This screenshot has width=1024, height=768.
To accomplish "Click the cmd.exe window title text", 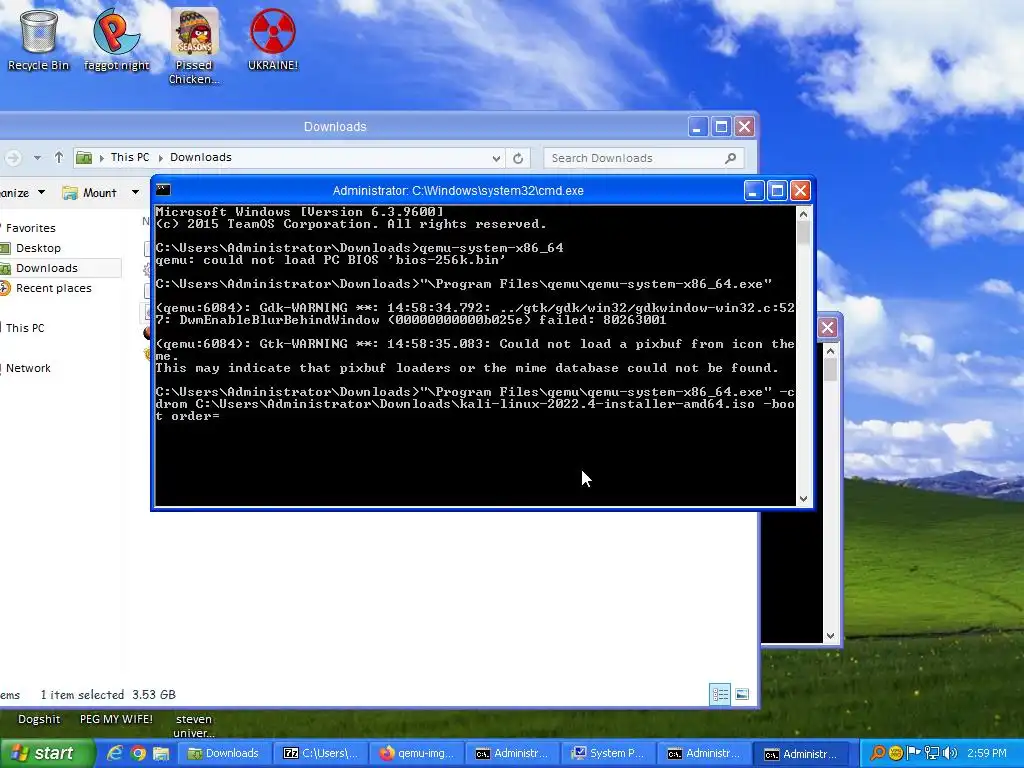I will (458, 191).
